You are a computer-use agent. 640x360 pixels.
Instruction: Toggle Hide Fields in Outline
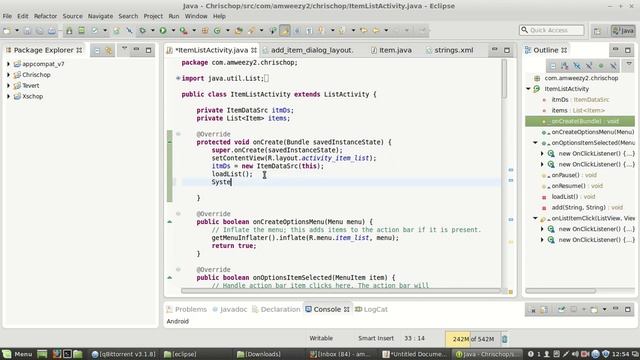[x=577, y=66]
